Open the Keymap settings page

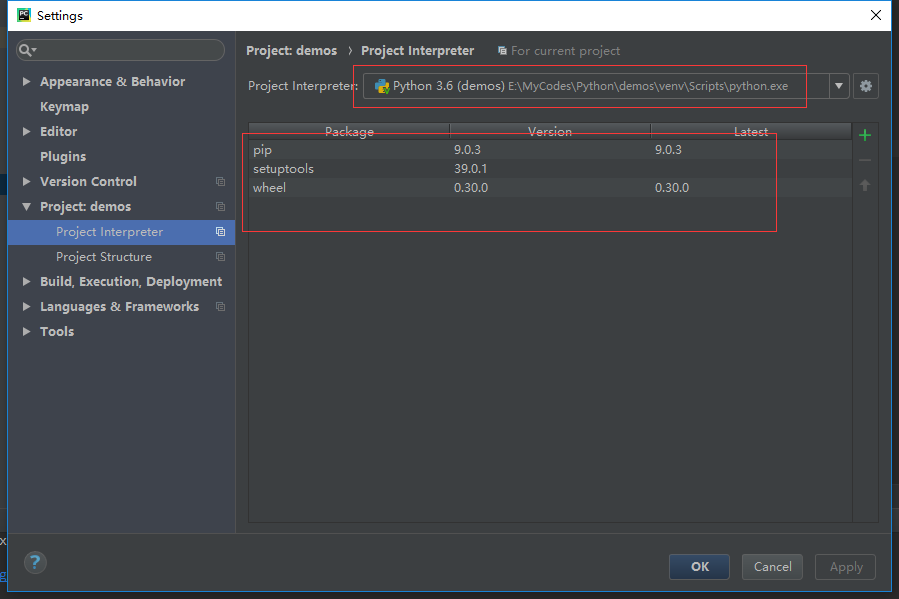[x=64, y=107]
